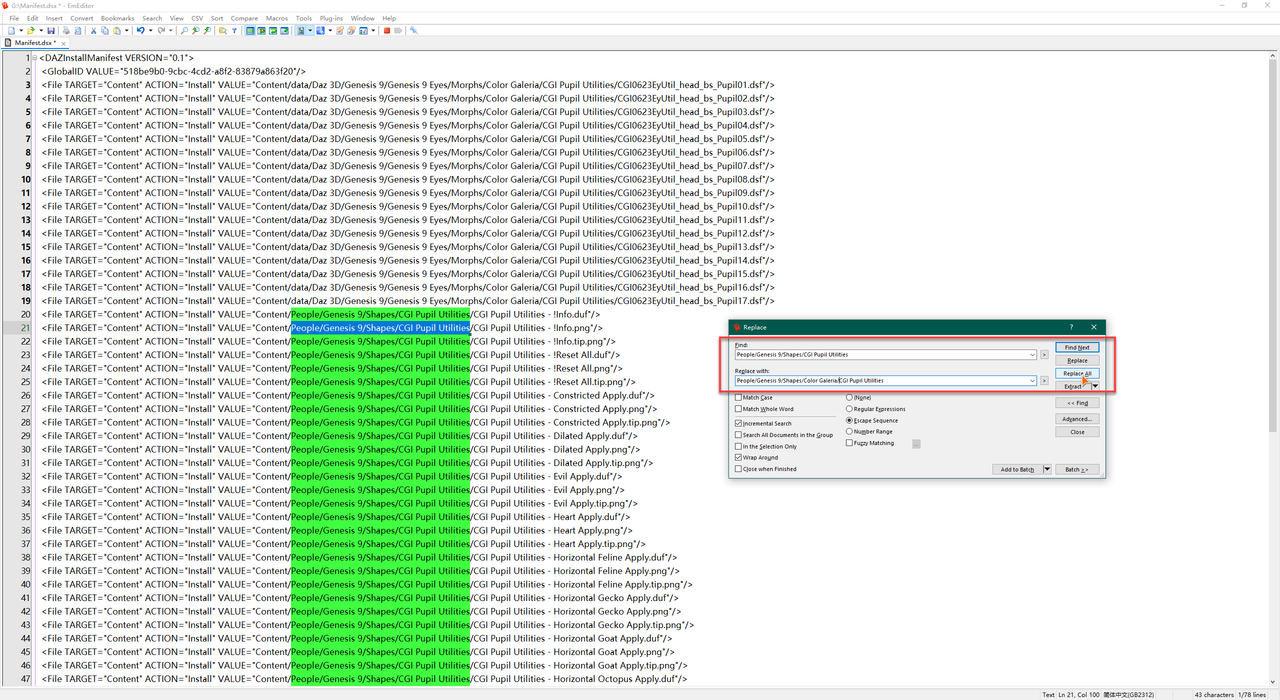The height and width of the screenshot is (700, 1280).
Task: Click the << Find button
Action: (1077, 403)
